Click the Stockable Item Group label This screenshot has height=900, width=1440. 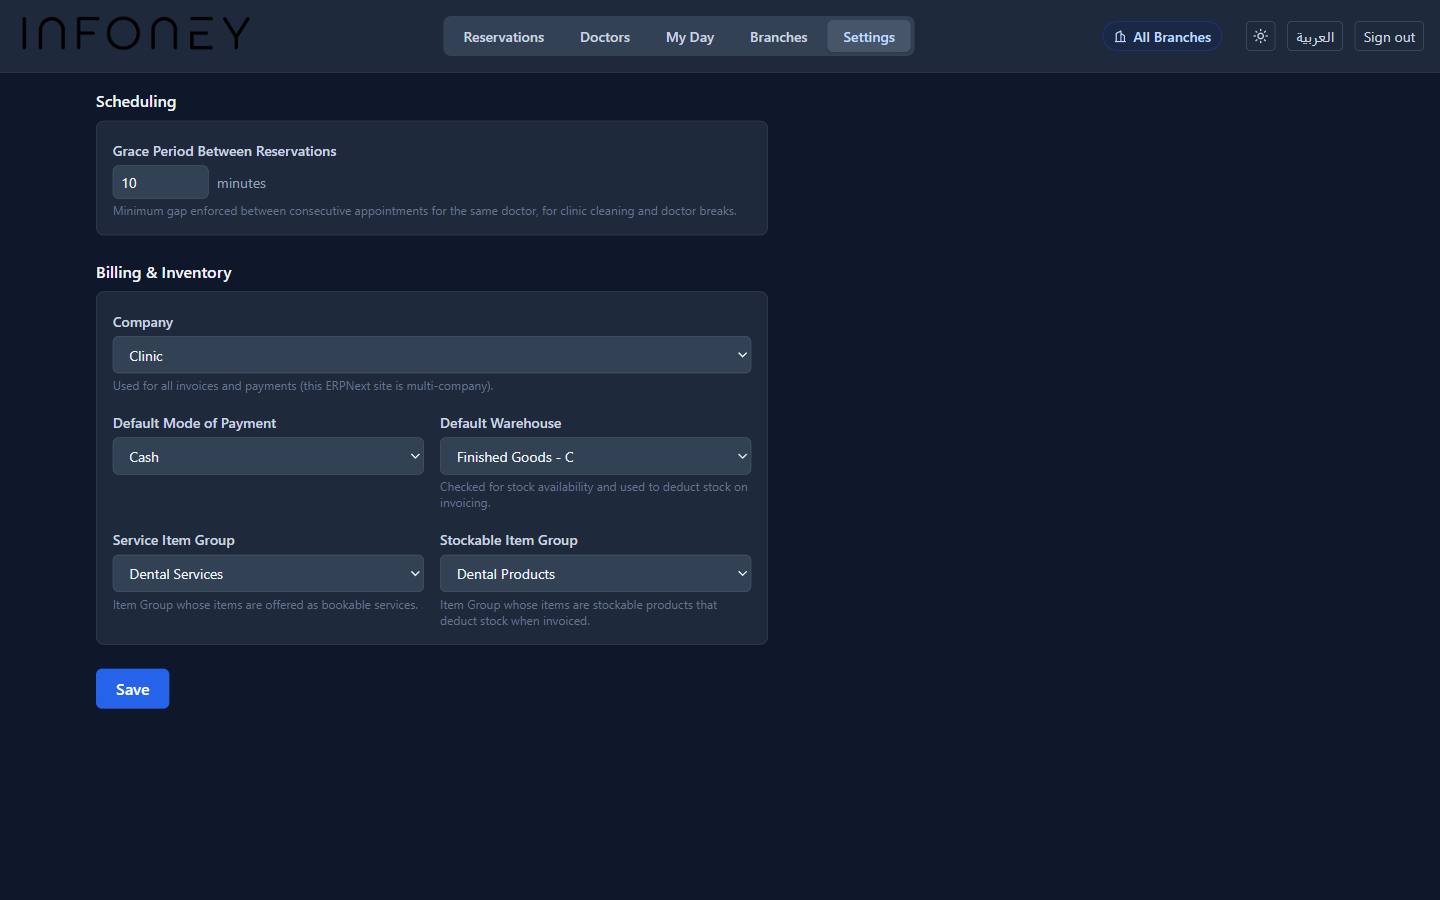(x=509, y=540)
